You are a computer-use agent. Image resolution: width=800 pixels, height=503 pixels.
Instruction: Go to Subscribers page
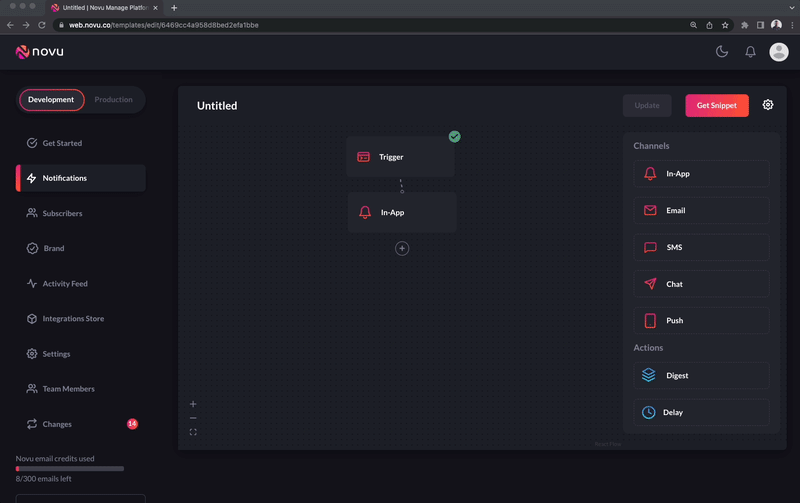(81, 213)
